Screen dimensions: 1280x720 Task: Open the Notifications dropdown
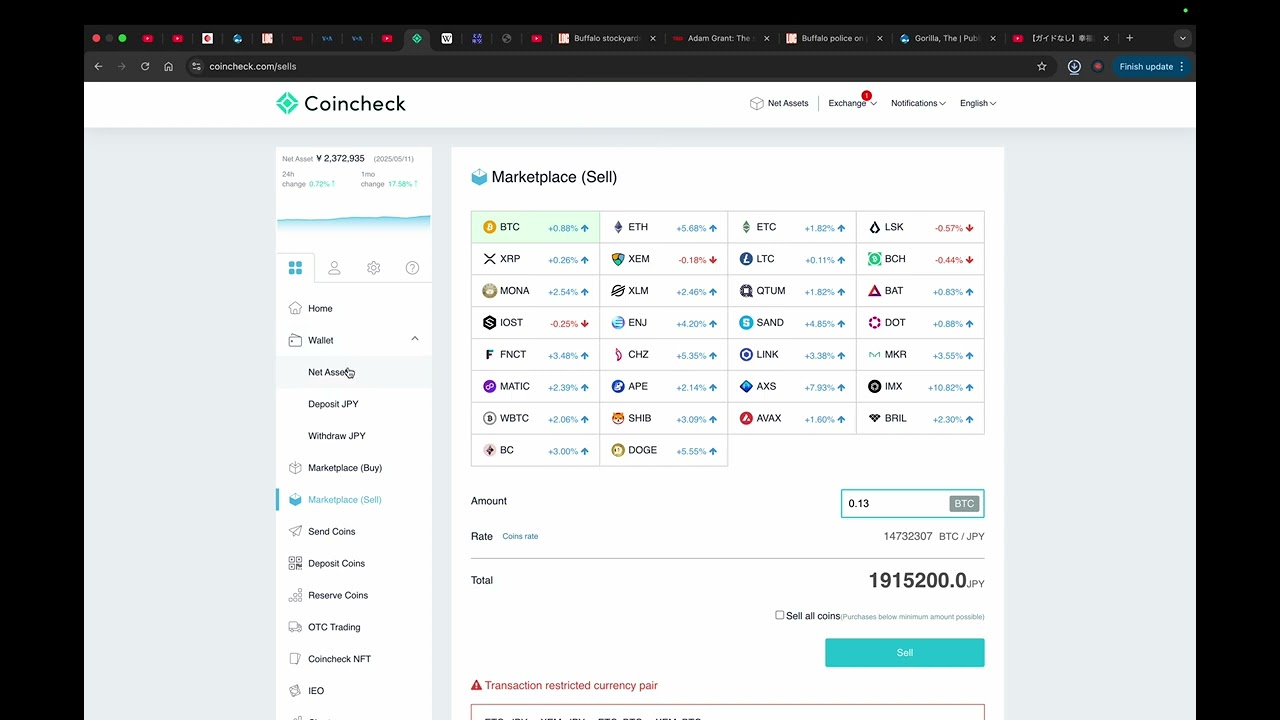pos(918,103)
